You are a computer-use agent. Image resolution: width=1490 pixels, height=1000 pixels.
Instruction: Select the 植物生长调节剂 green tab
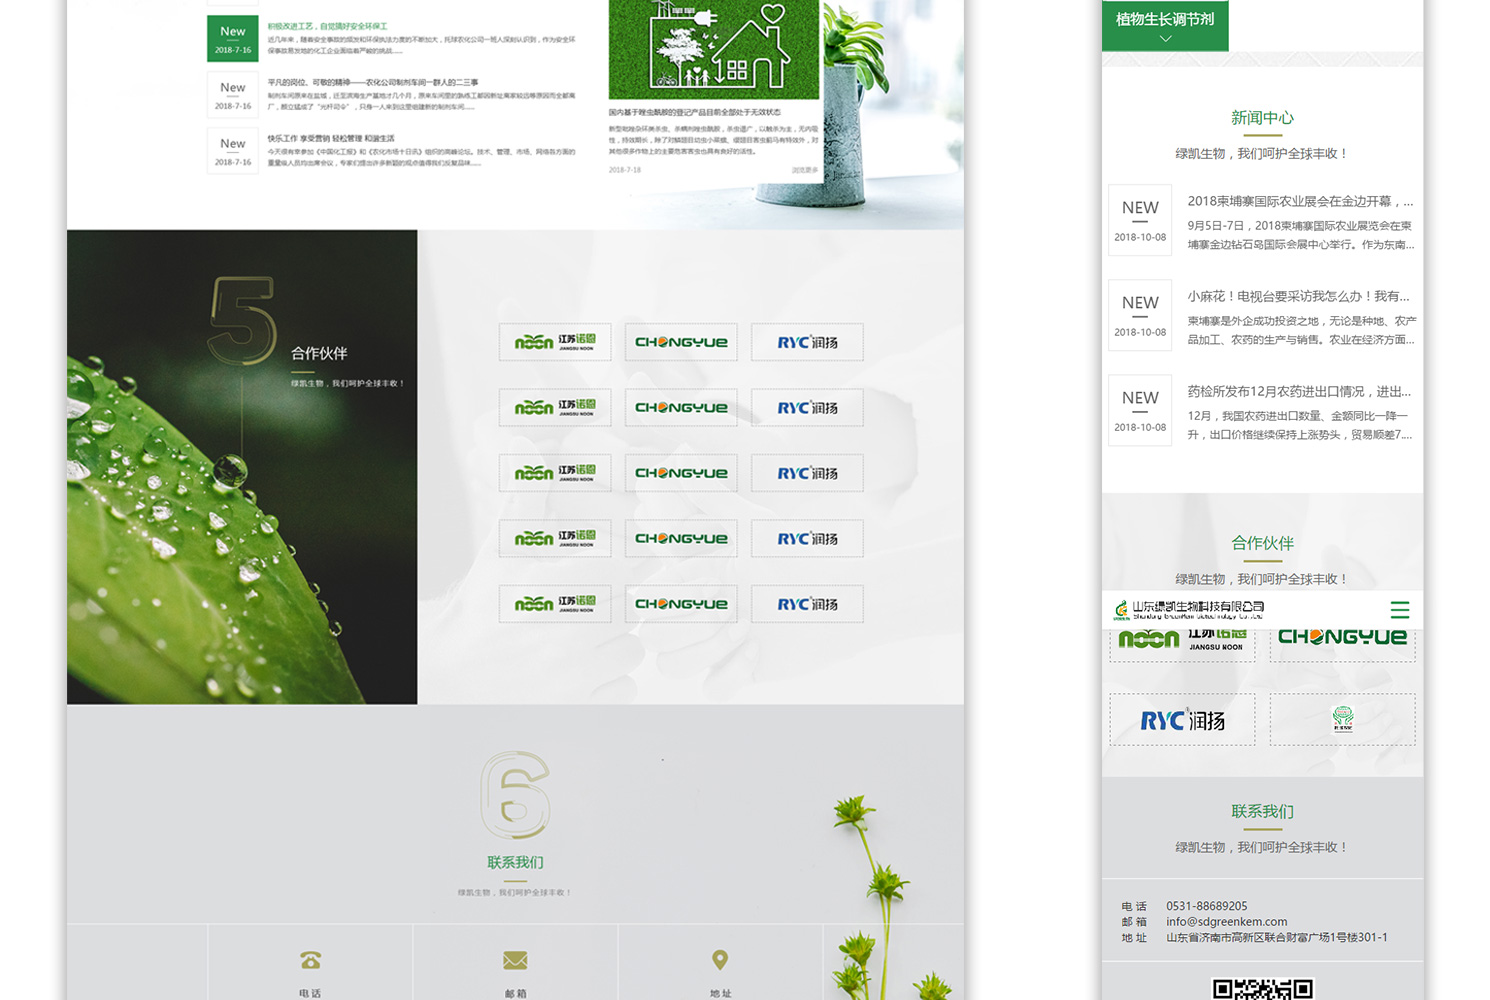coord(1165,20)
